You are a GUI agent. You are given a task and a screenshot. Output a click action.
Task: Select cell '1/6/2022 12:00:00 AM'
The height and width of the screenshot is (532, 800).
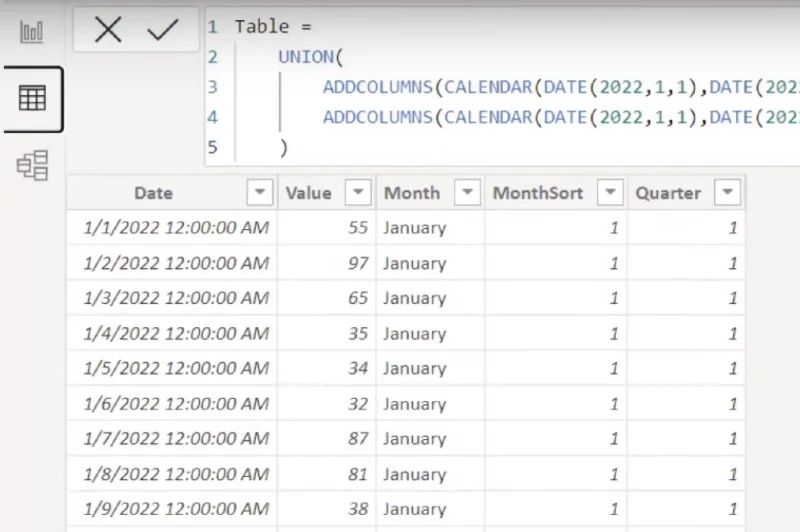[x=172, y=403]
